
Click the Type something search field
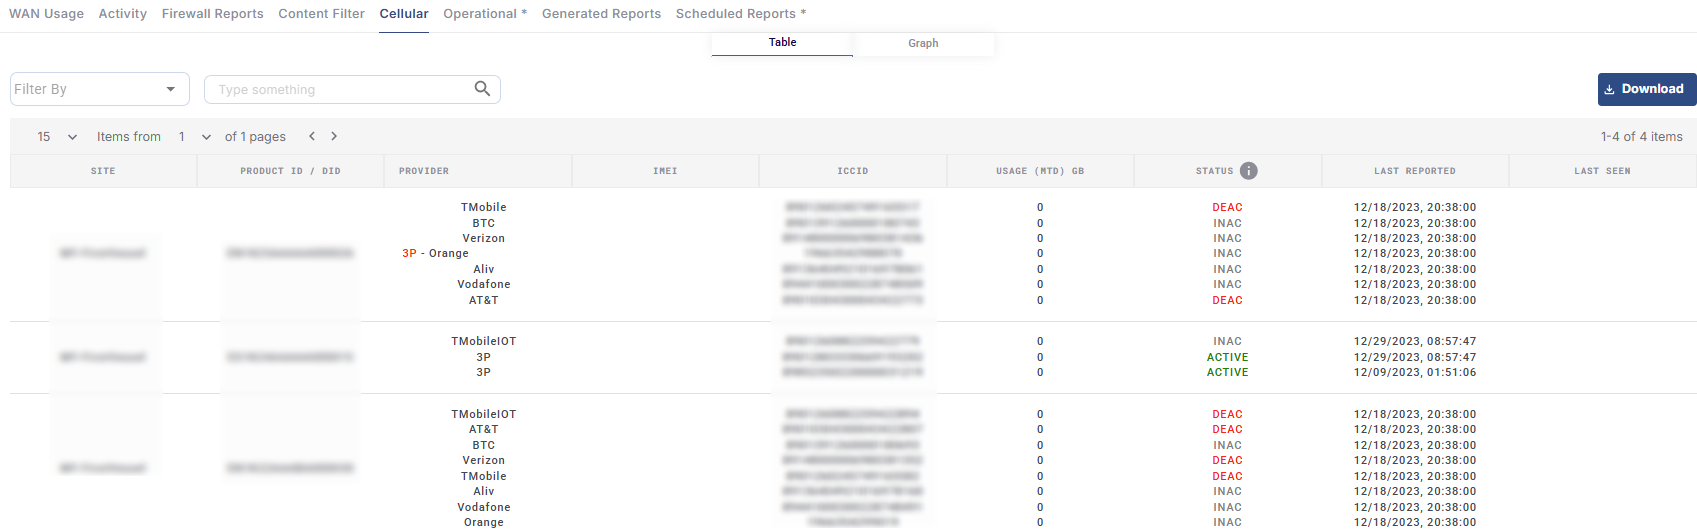coord(340,90)
